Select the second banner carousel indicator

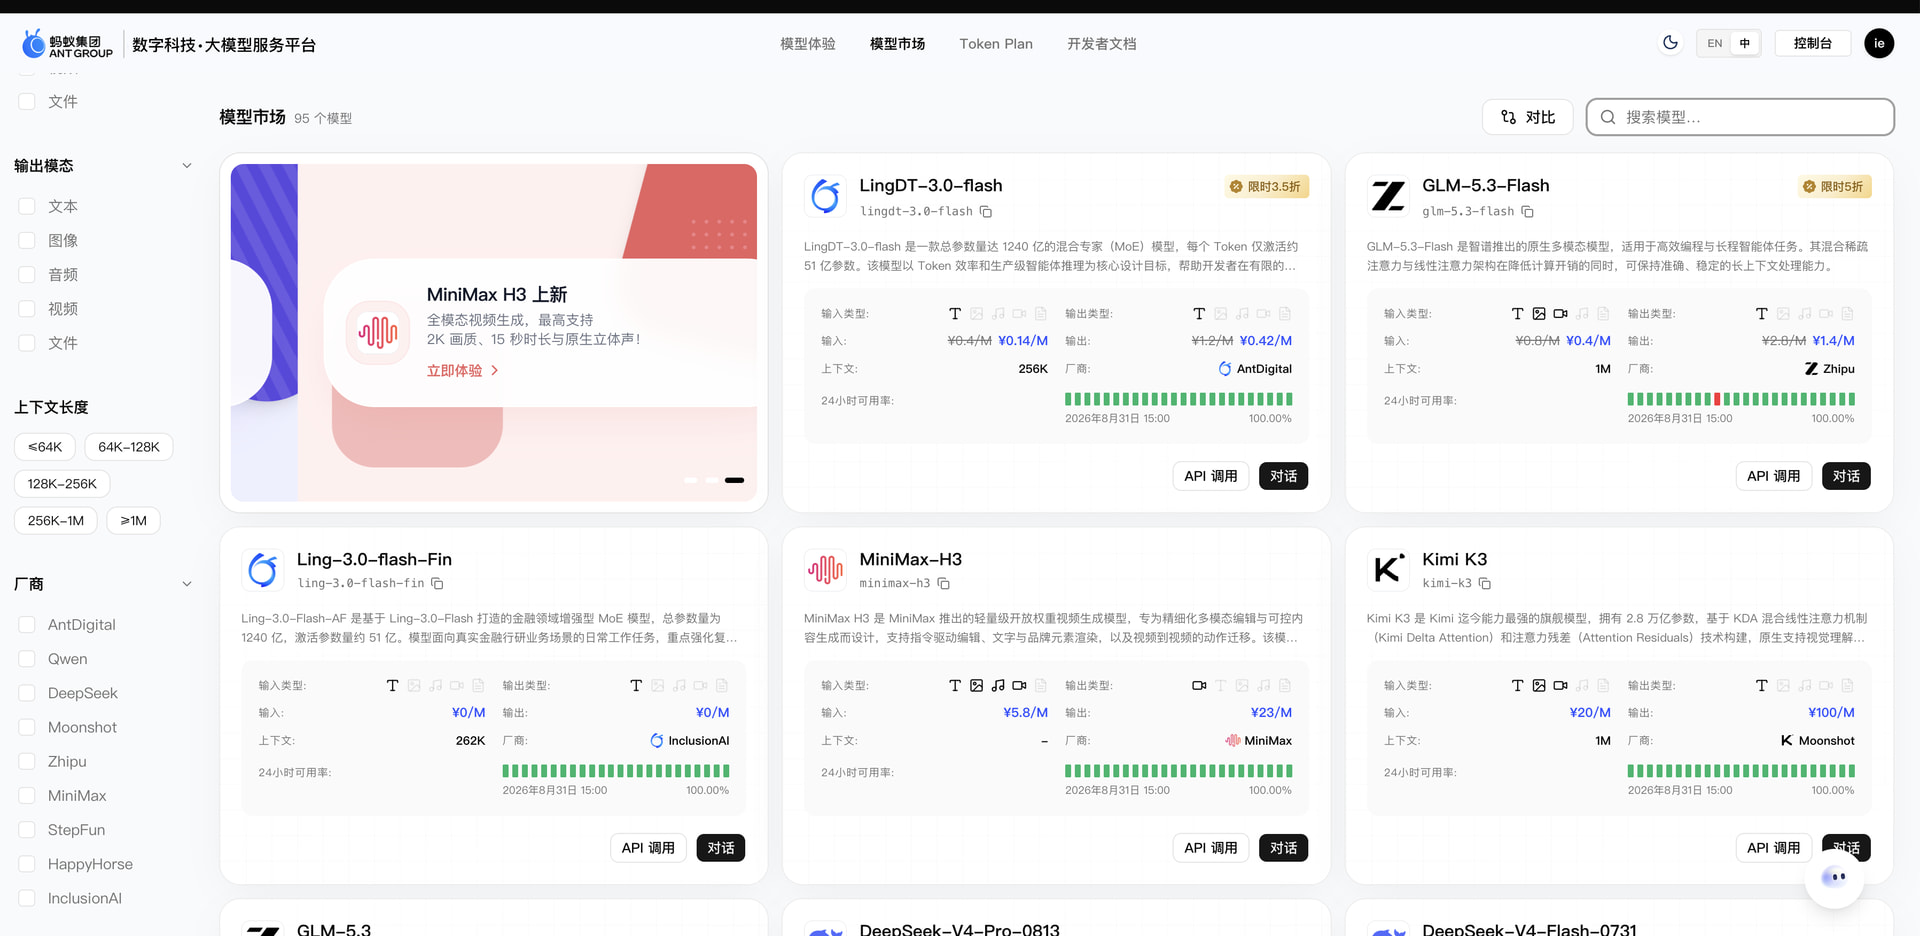point(711,481)
